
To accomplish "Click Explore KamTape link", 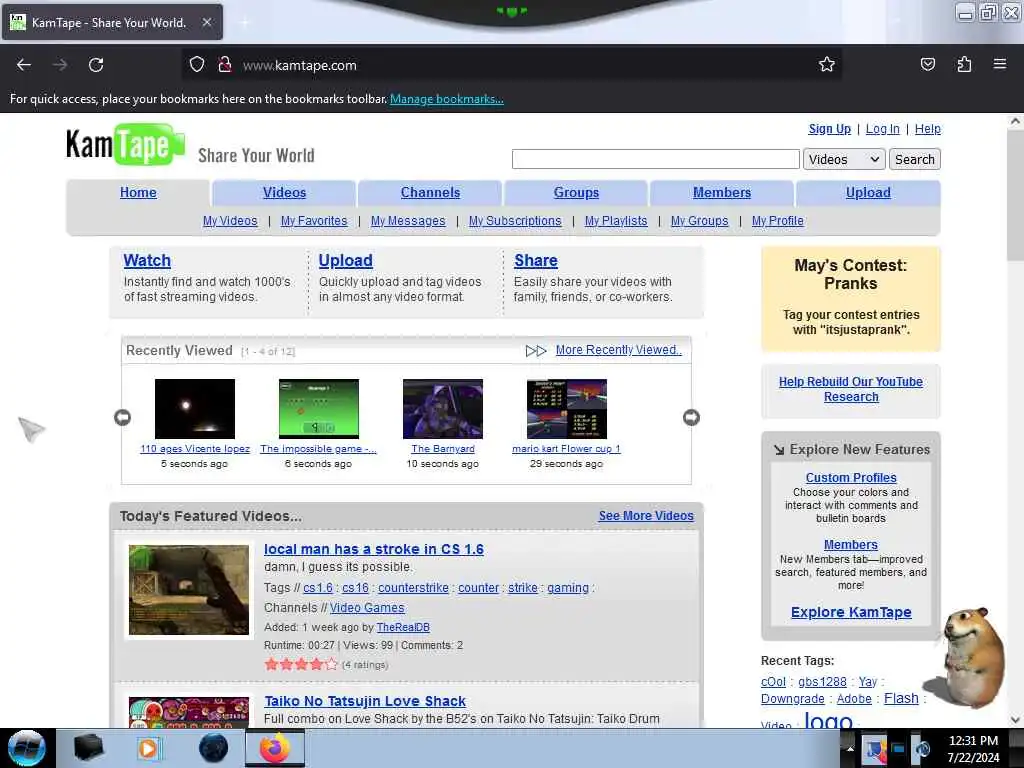I will click(851, 612).
